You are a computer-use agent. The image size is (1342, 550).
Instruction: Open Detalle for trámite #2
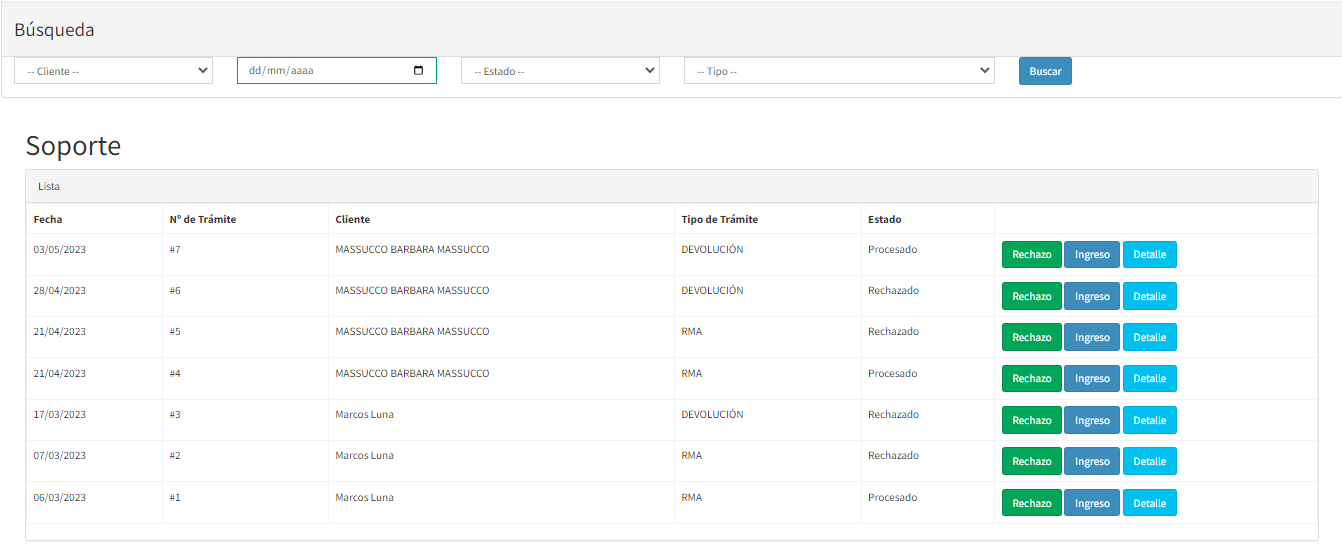pyautogui.click(x=1149, y=462)
